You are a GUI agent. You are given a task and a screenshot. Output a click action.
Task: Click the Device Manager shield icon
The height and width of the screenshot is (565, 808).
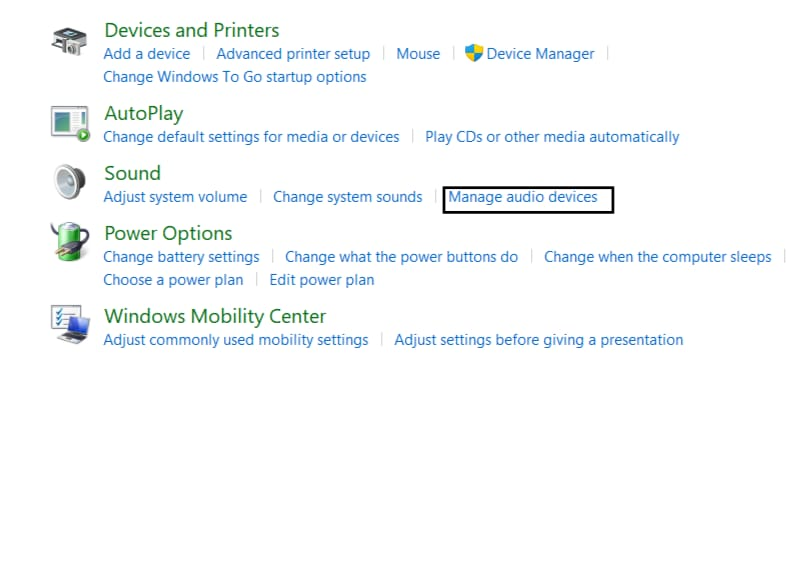[x=474, y=53]
